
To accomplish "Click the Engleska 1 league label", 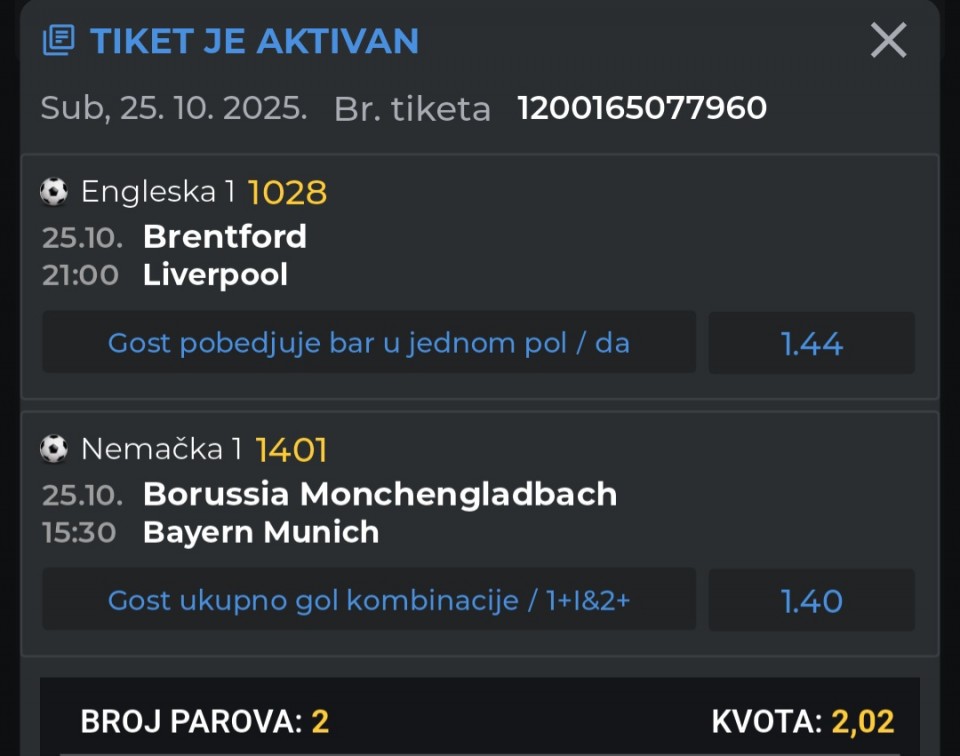I will click(x=160, y=191).
